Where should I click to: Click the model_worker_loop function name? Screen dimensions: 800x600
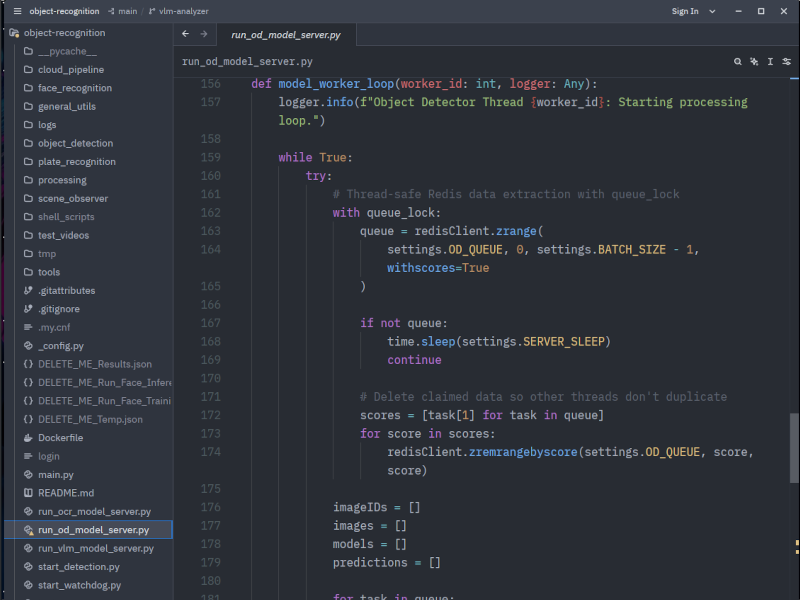[336, 84]
